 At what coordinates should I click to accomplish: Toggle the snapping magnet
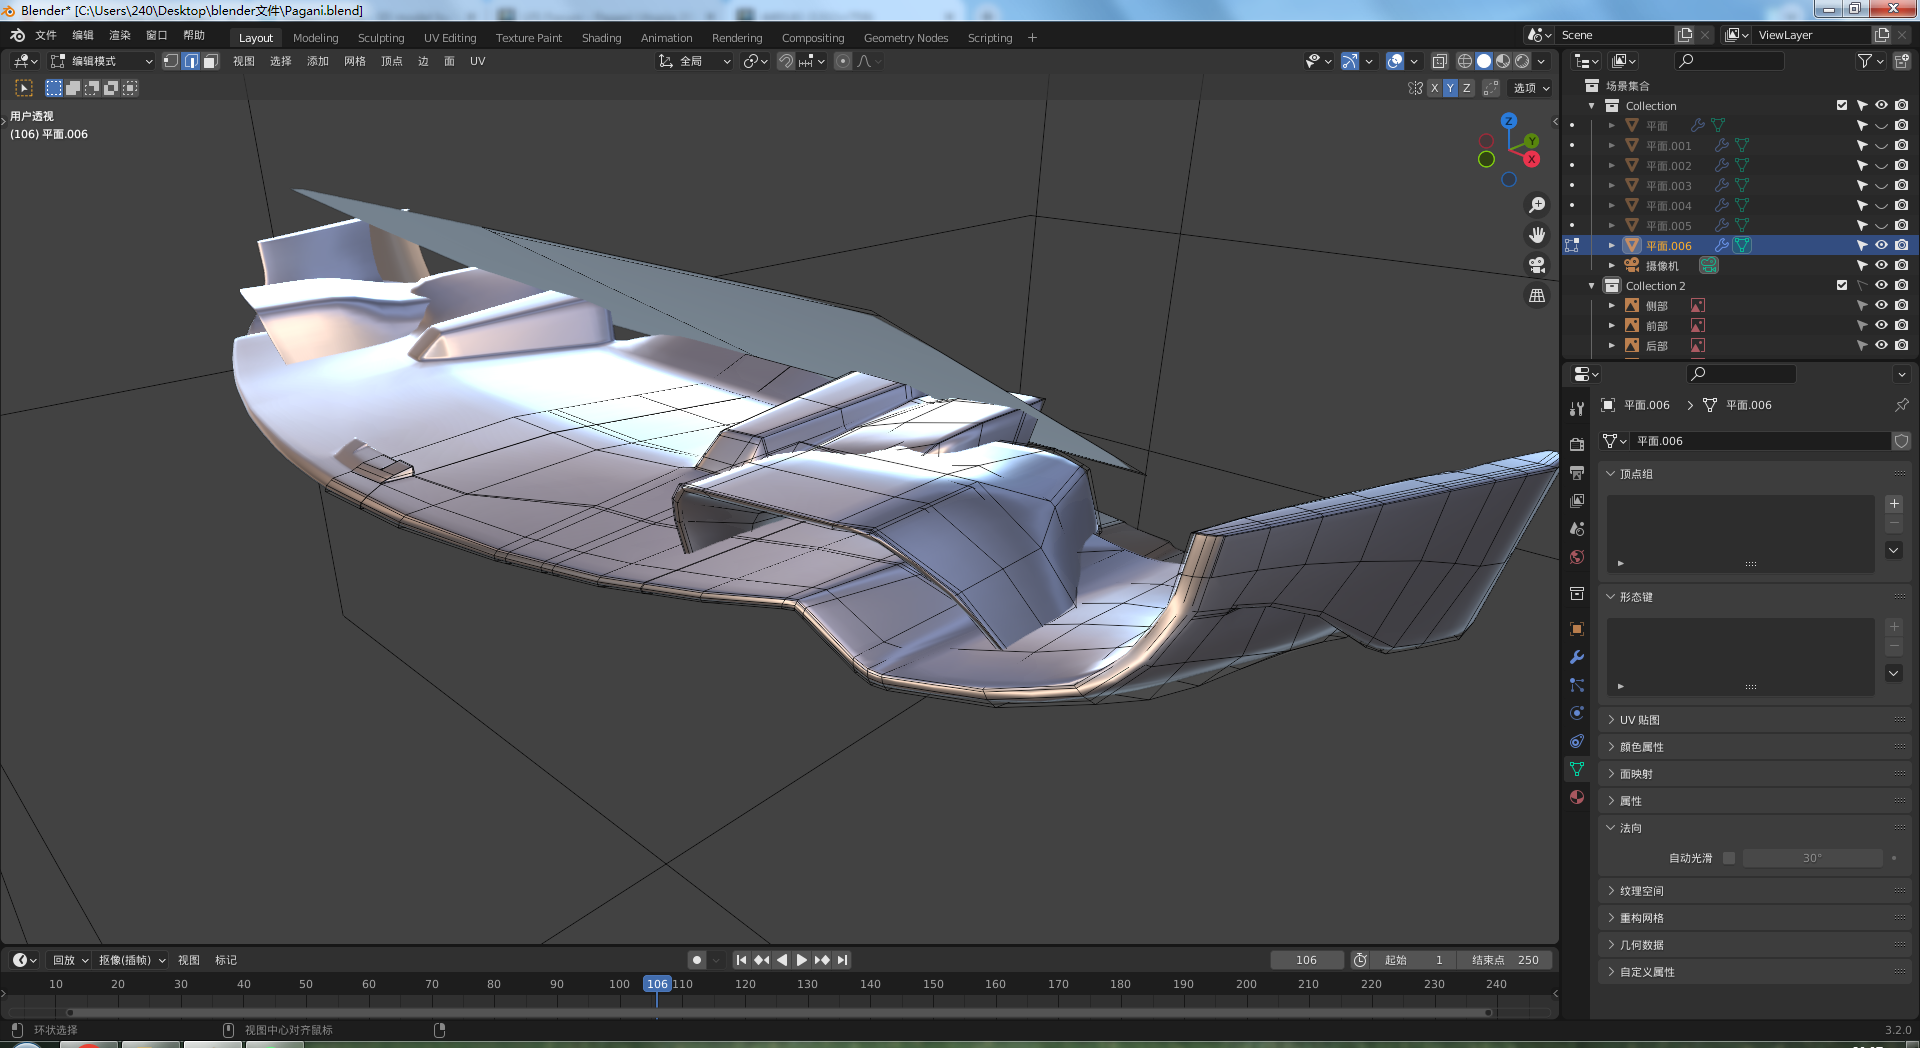(786, 61)
